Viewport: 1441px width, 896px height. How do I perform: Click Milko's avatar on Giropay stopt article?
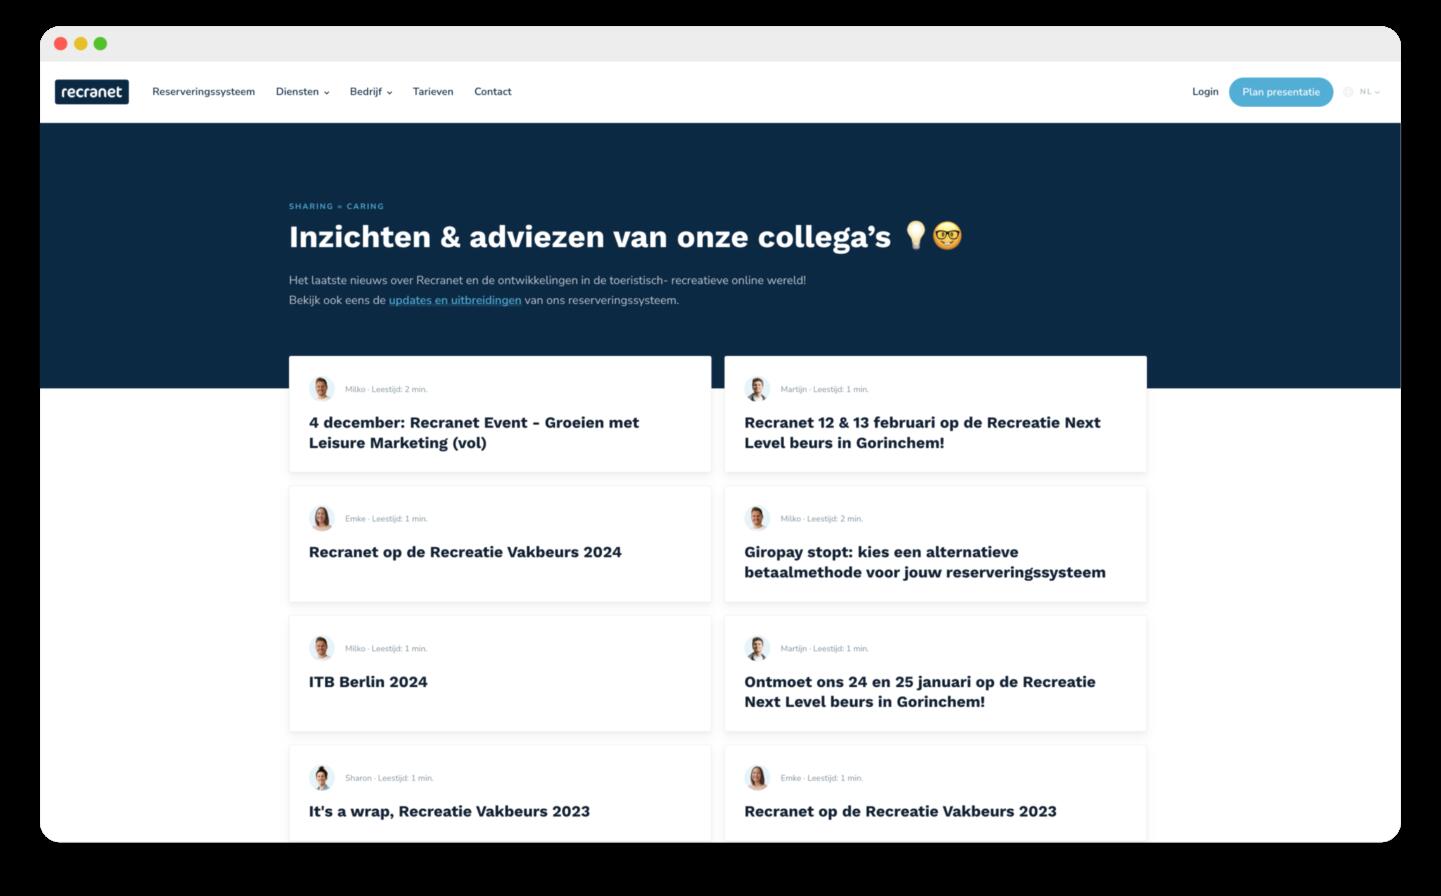(x=757, y=518)
